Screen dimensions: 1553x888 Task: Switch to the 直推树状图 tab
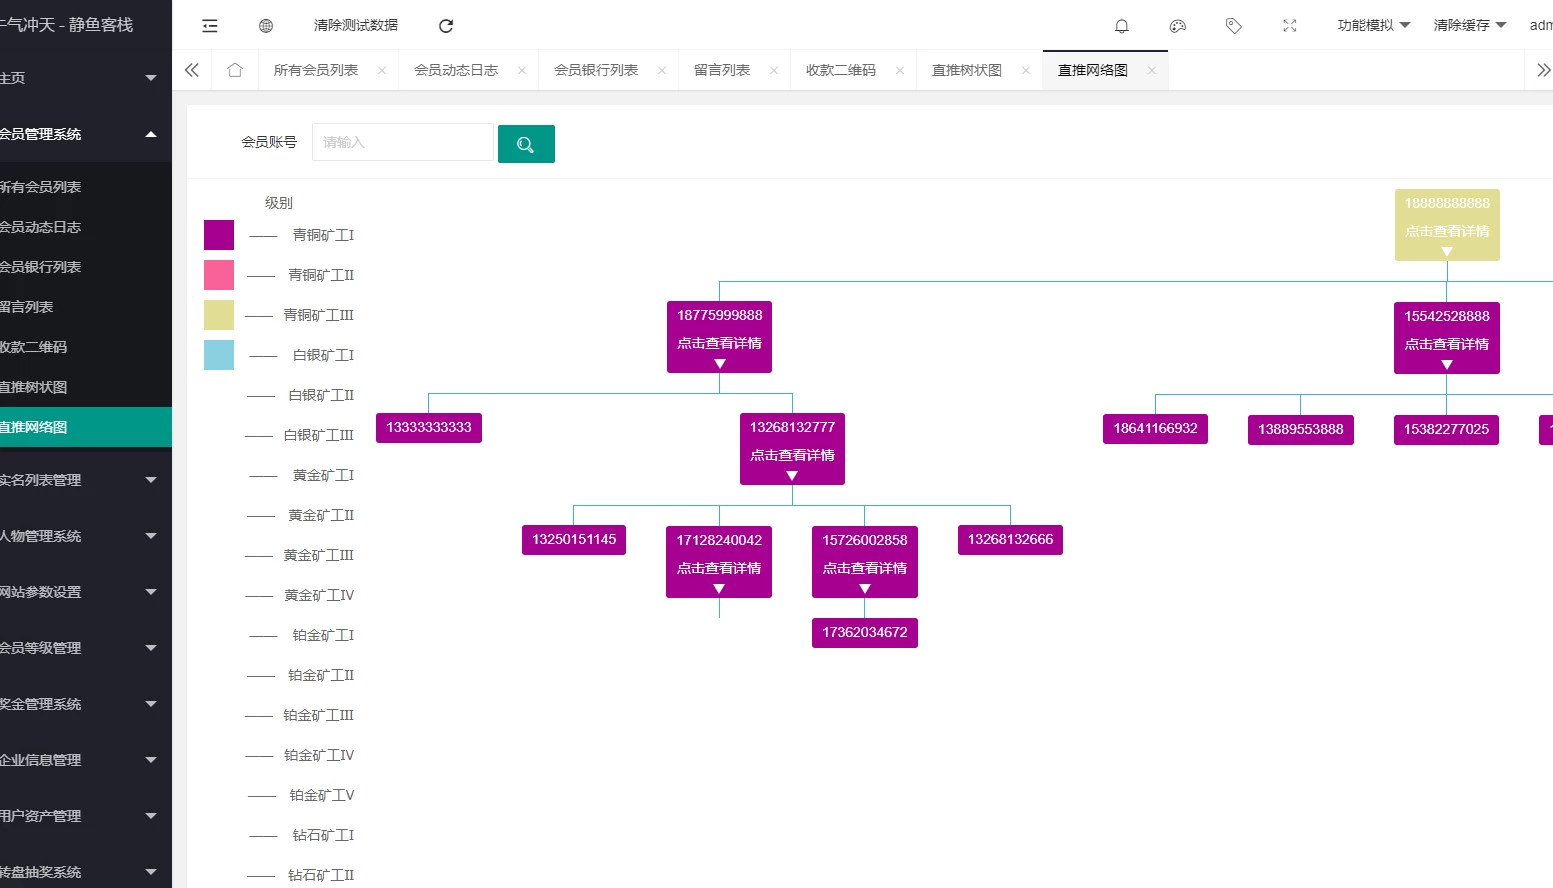pyautogui.click(x=967, y=70)
